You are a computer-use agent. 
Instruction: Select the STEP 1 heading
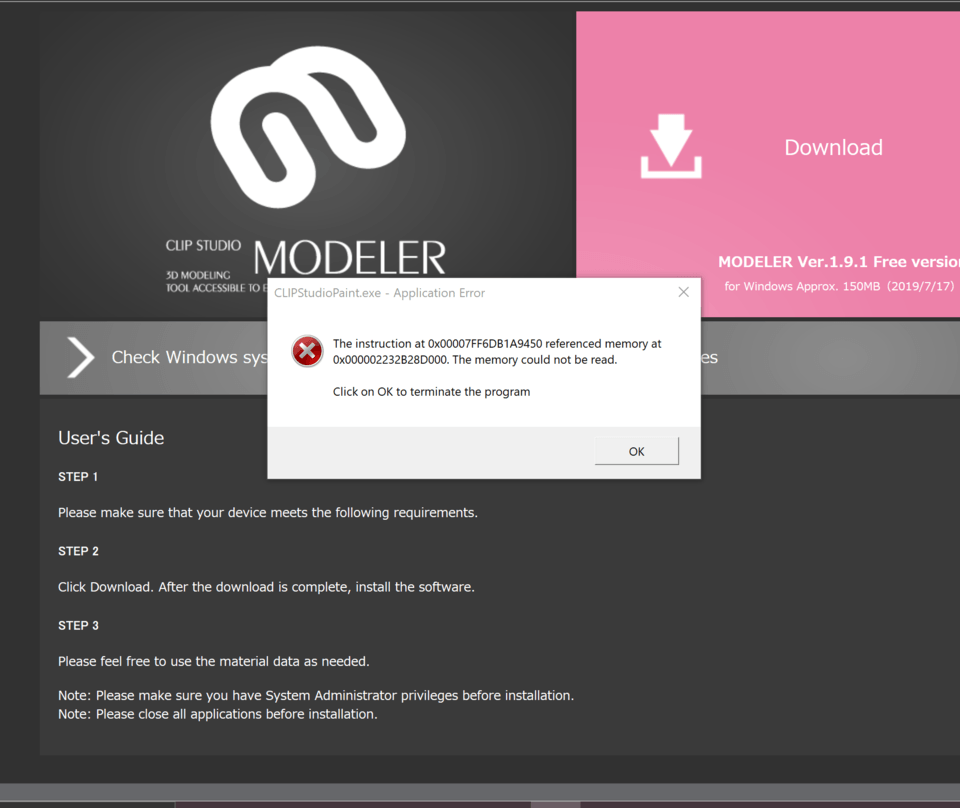click(78, 477)
